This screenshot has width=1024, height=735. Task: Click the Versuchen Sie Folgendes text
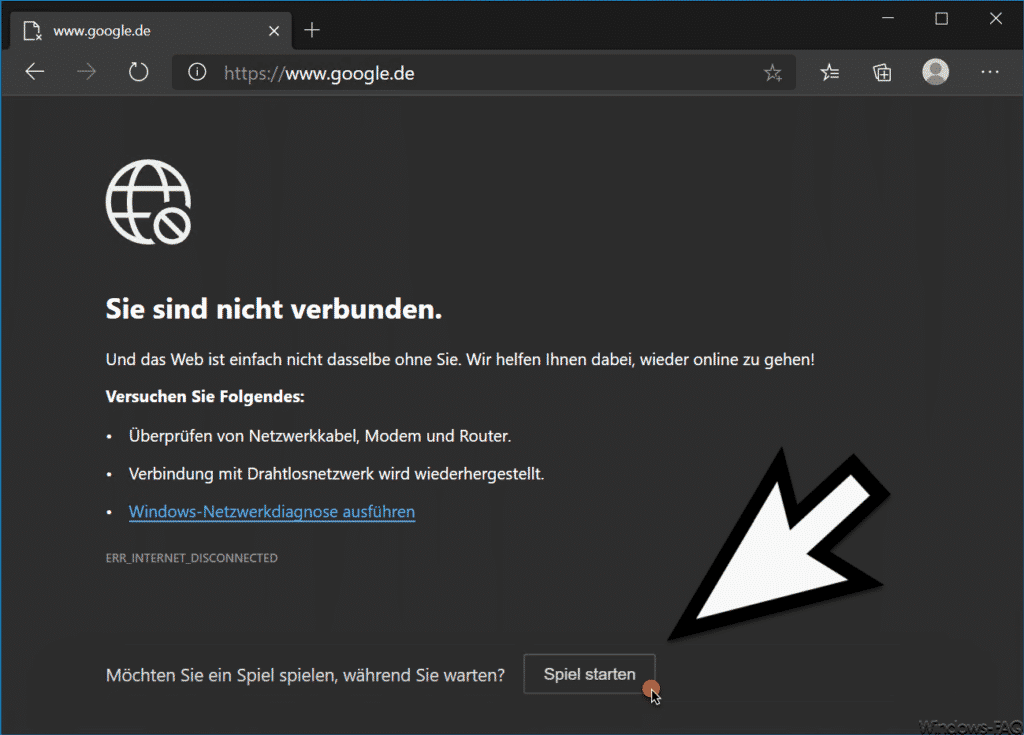click(205, 397)
